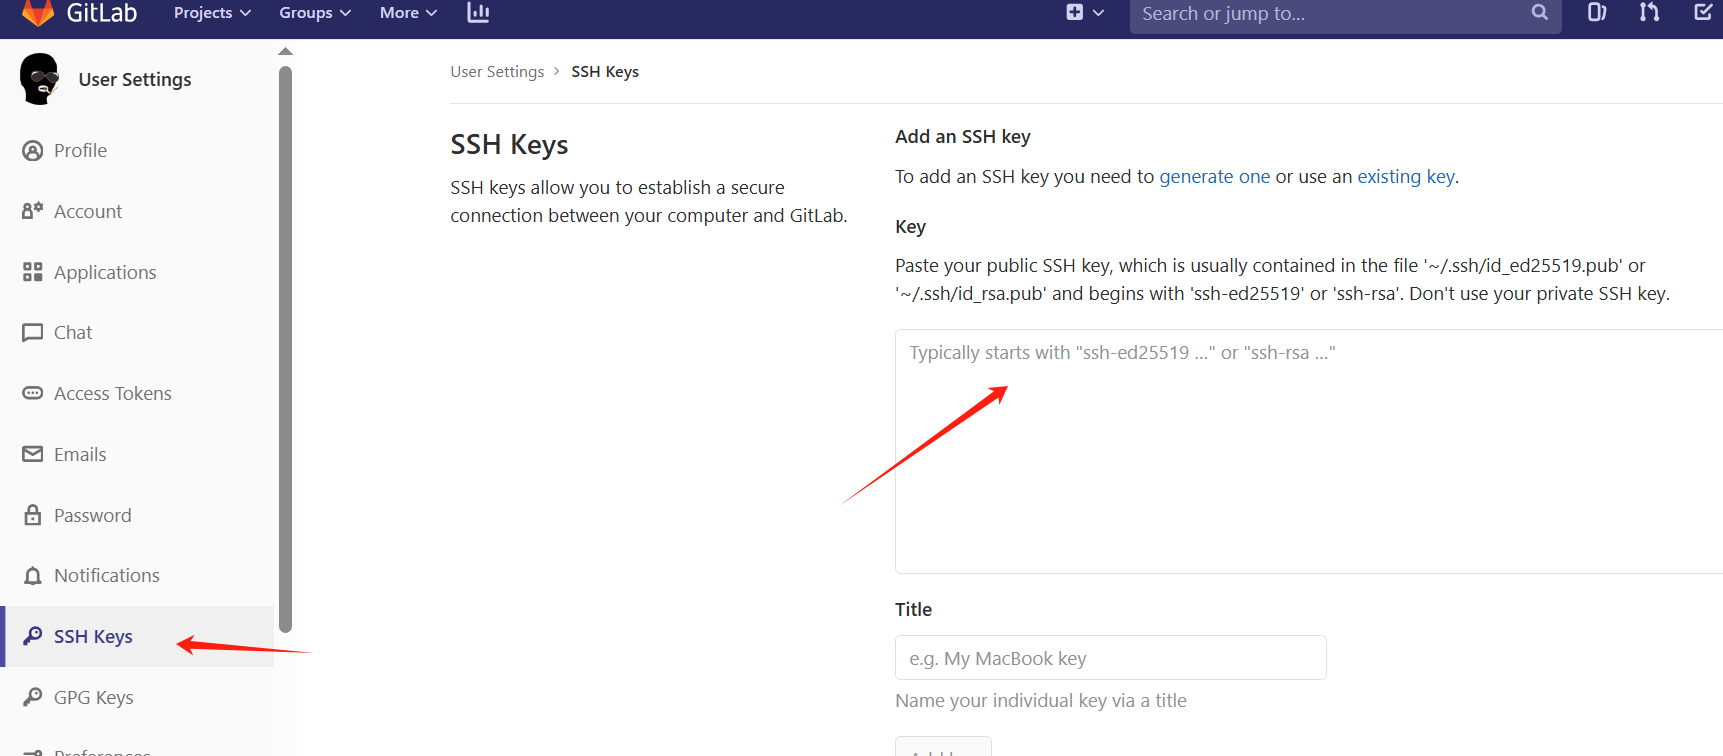Click the Notifications bell icon
This screenshot has width=1723, height=756.
tap(33, 576)
